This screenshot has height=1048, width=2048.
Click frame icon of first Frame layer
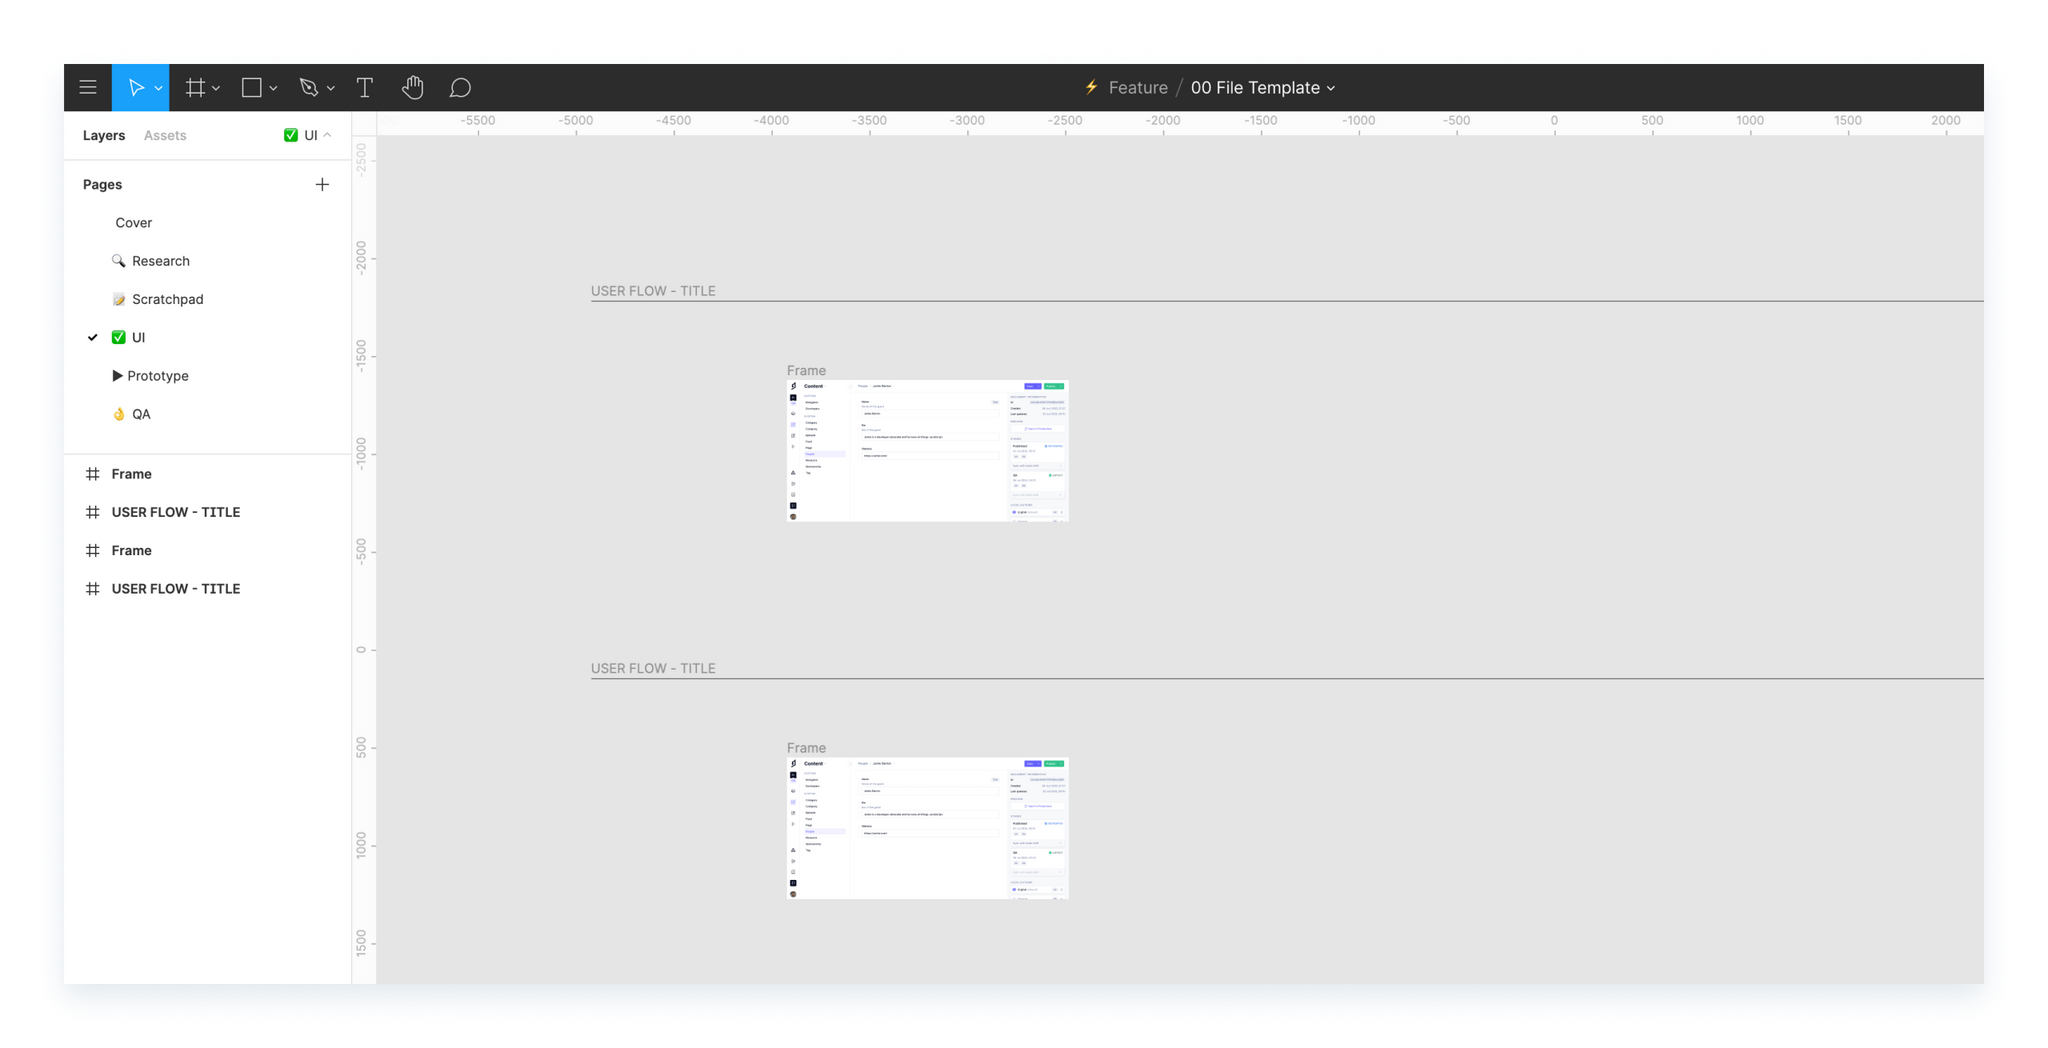point(93,474)
